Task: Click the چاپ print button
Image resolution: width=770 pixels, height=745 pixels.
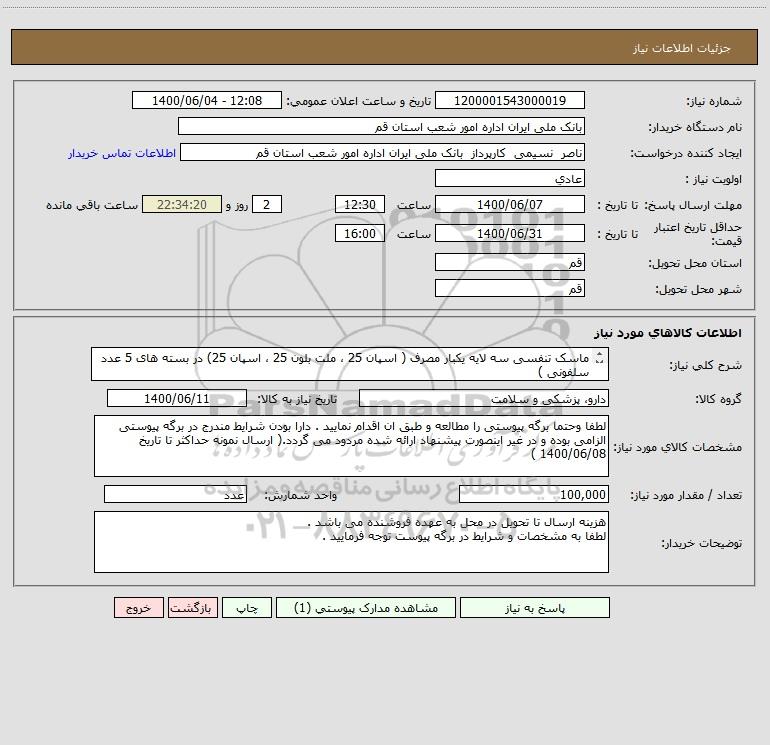Action: point(247,608)
